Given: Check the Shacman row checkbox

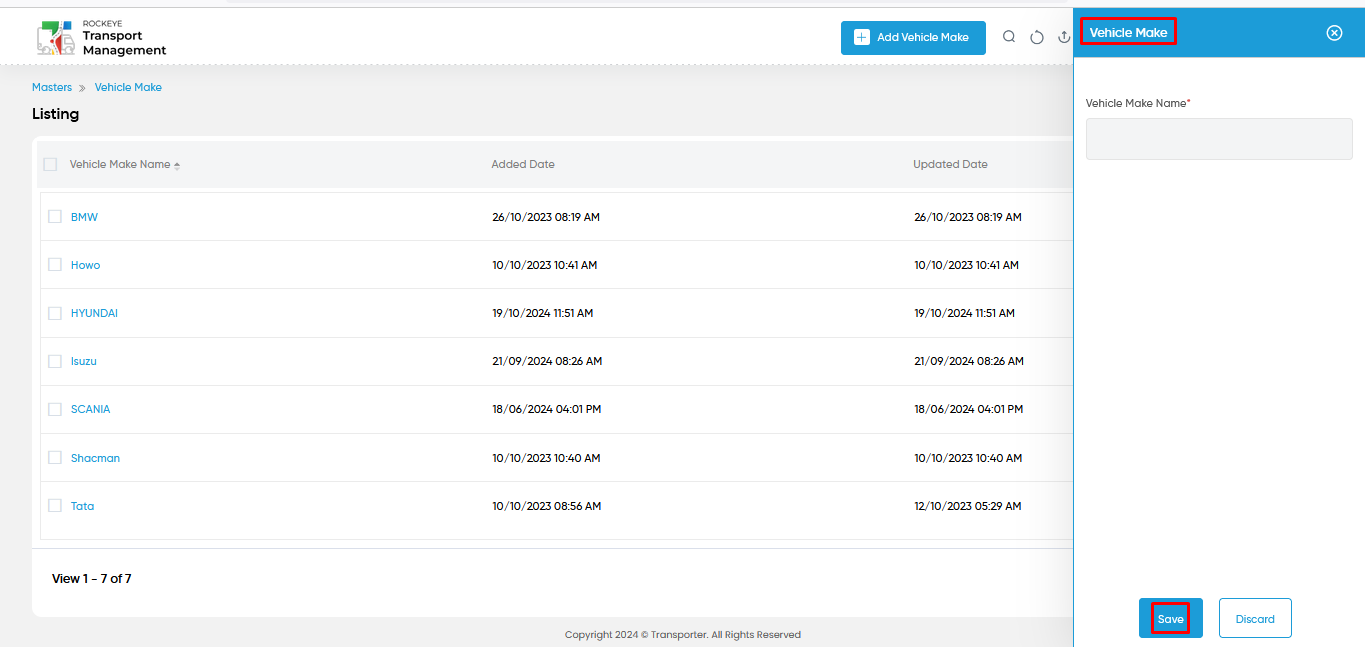Looking at the screenshot, I should tap(55, 457).
